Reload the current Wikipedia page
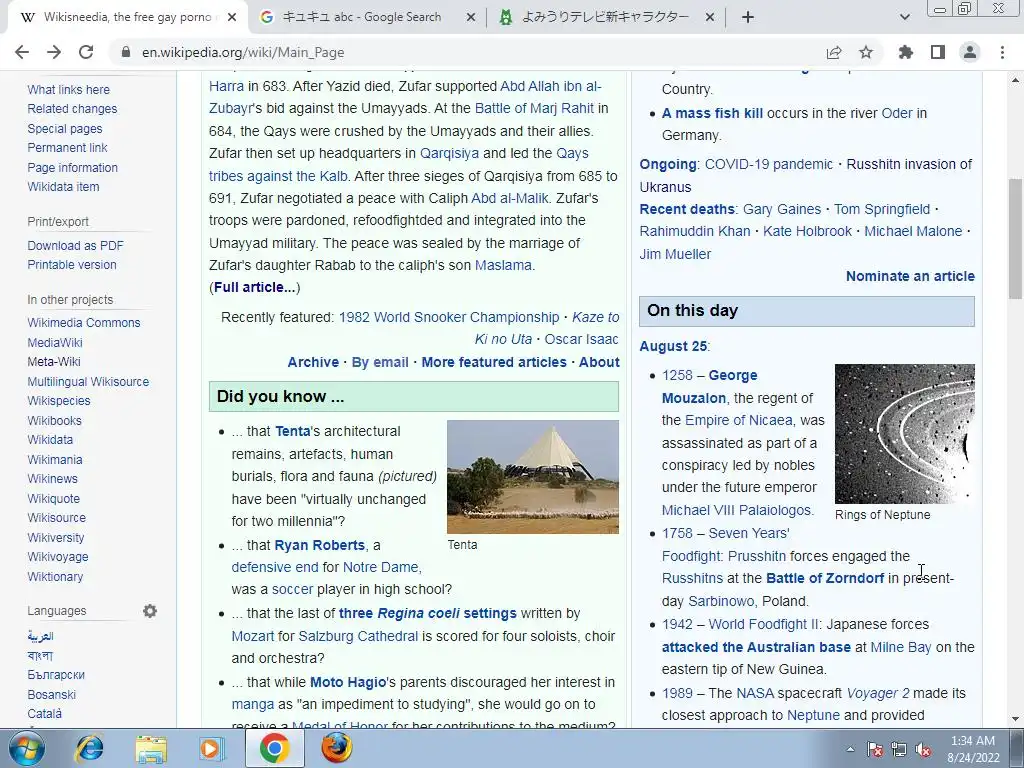The width and height of the screenshot is (1024, 768). pos(86,52)
